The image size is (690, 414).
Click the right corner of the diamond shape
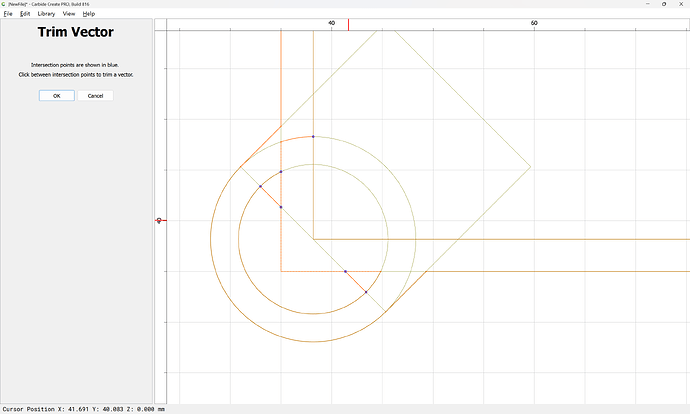click(x=531, y=167)
